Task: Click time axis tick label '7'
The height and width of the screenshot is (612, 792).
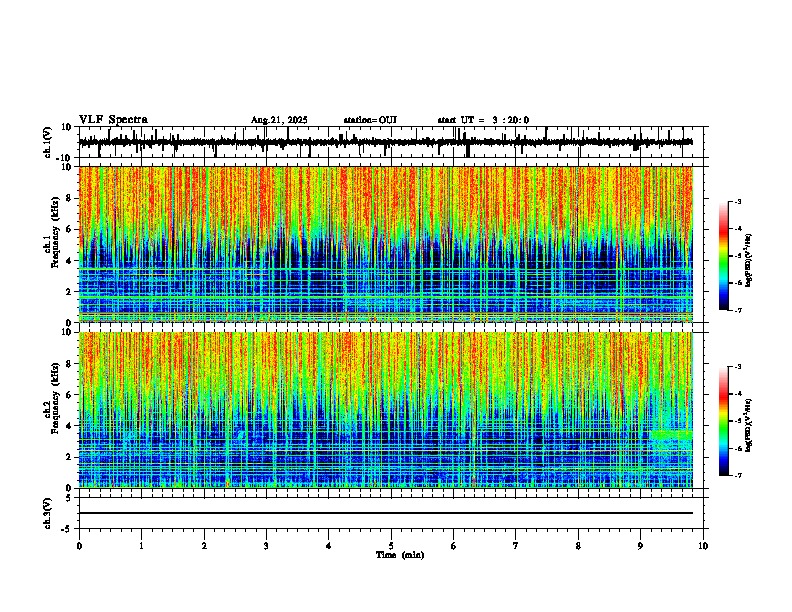Action: (x=516, y=546)
